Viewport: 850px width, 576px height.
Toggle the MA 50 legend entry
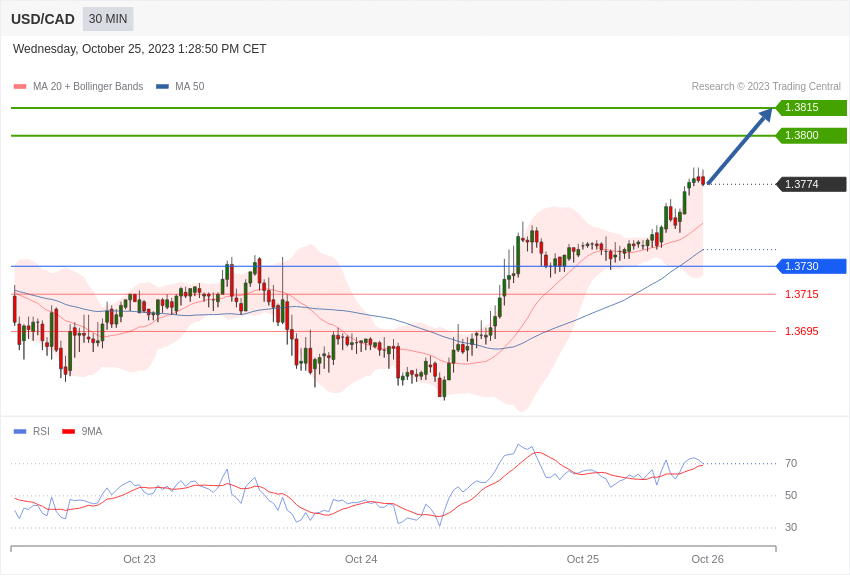[x=180, y=87]
